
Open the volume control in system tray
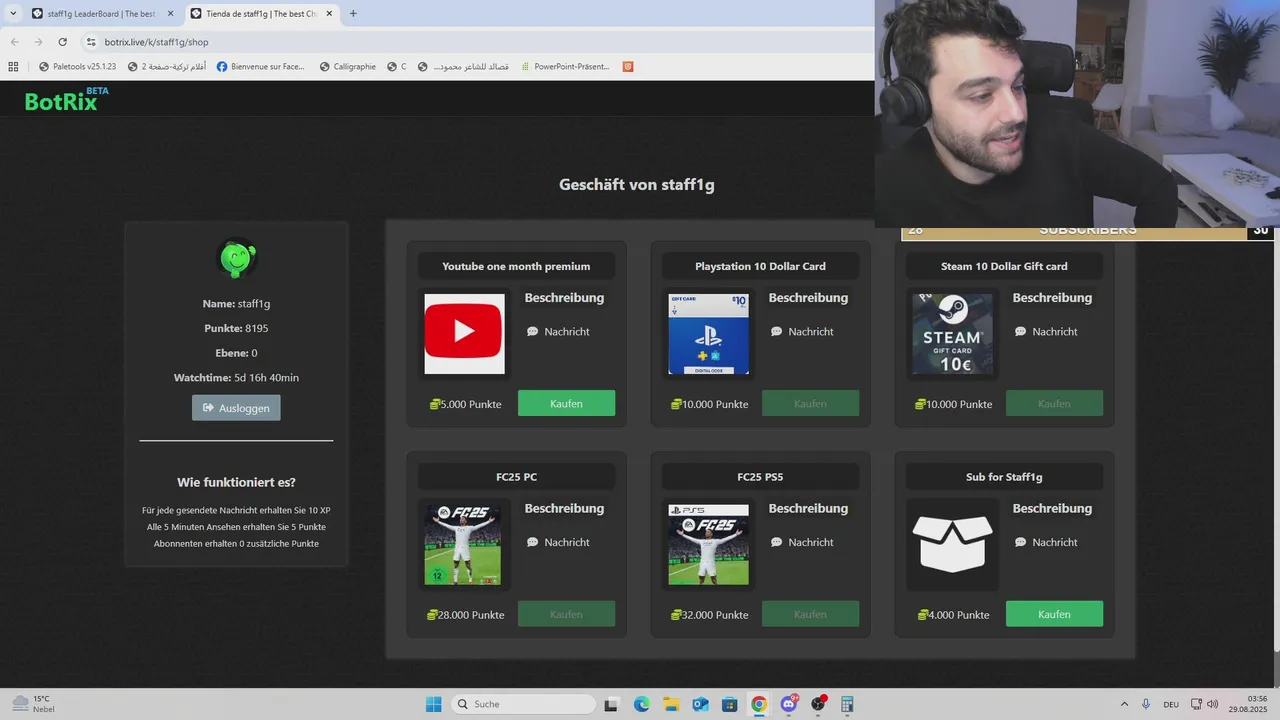click(x=1212, y=704)
